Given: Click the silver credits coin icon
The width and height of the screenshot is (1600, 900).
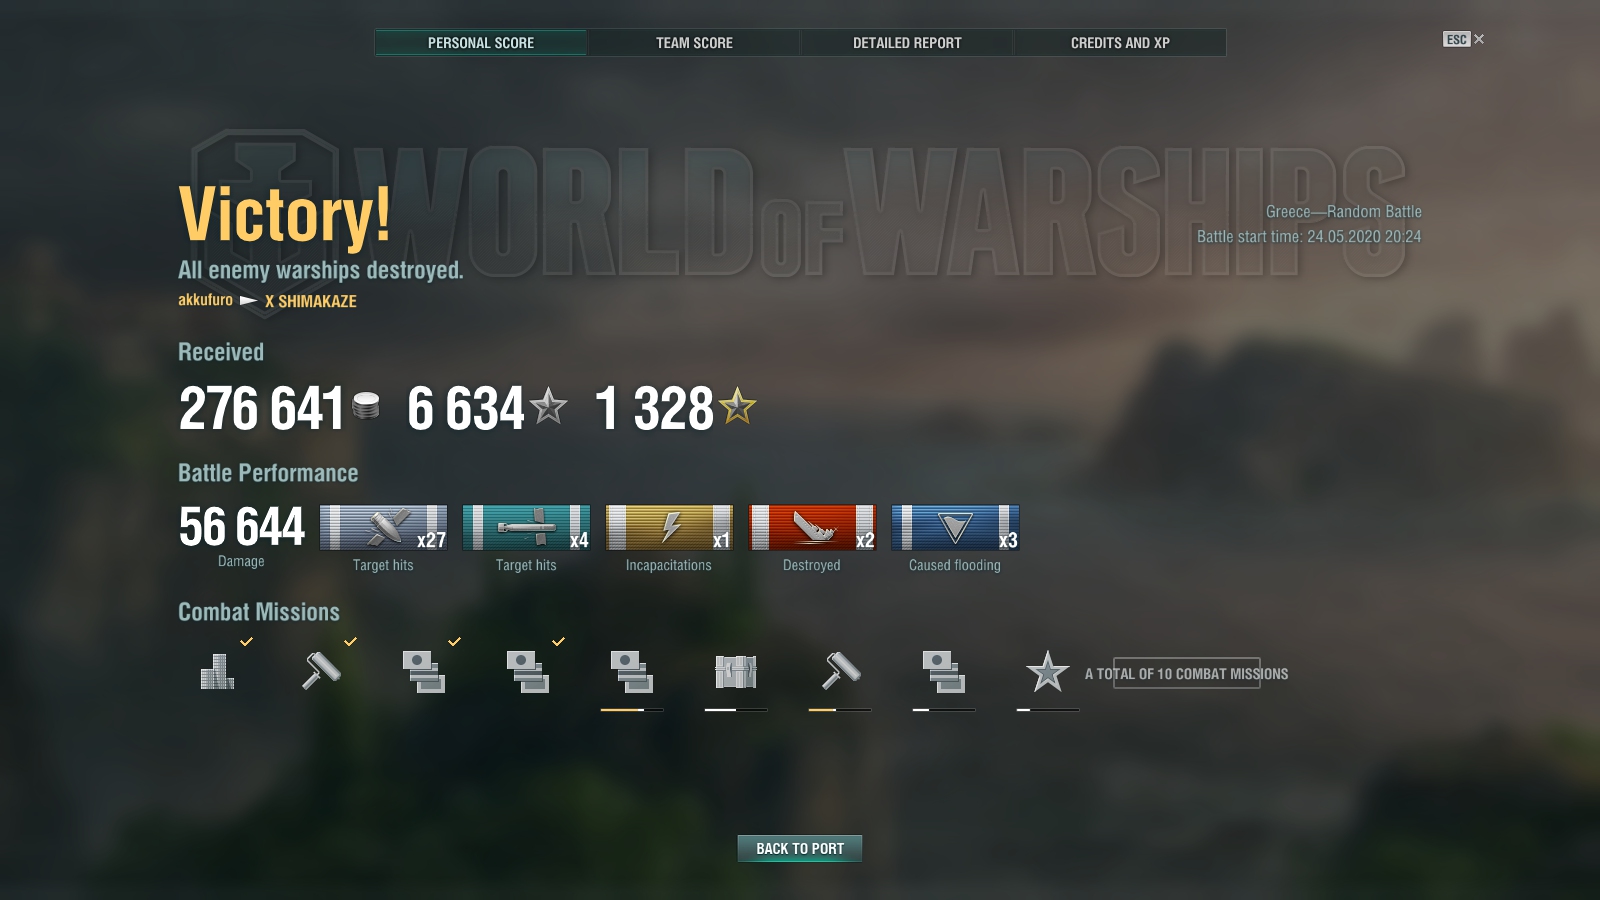Looking at the screenshot, I should 366,406.
